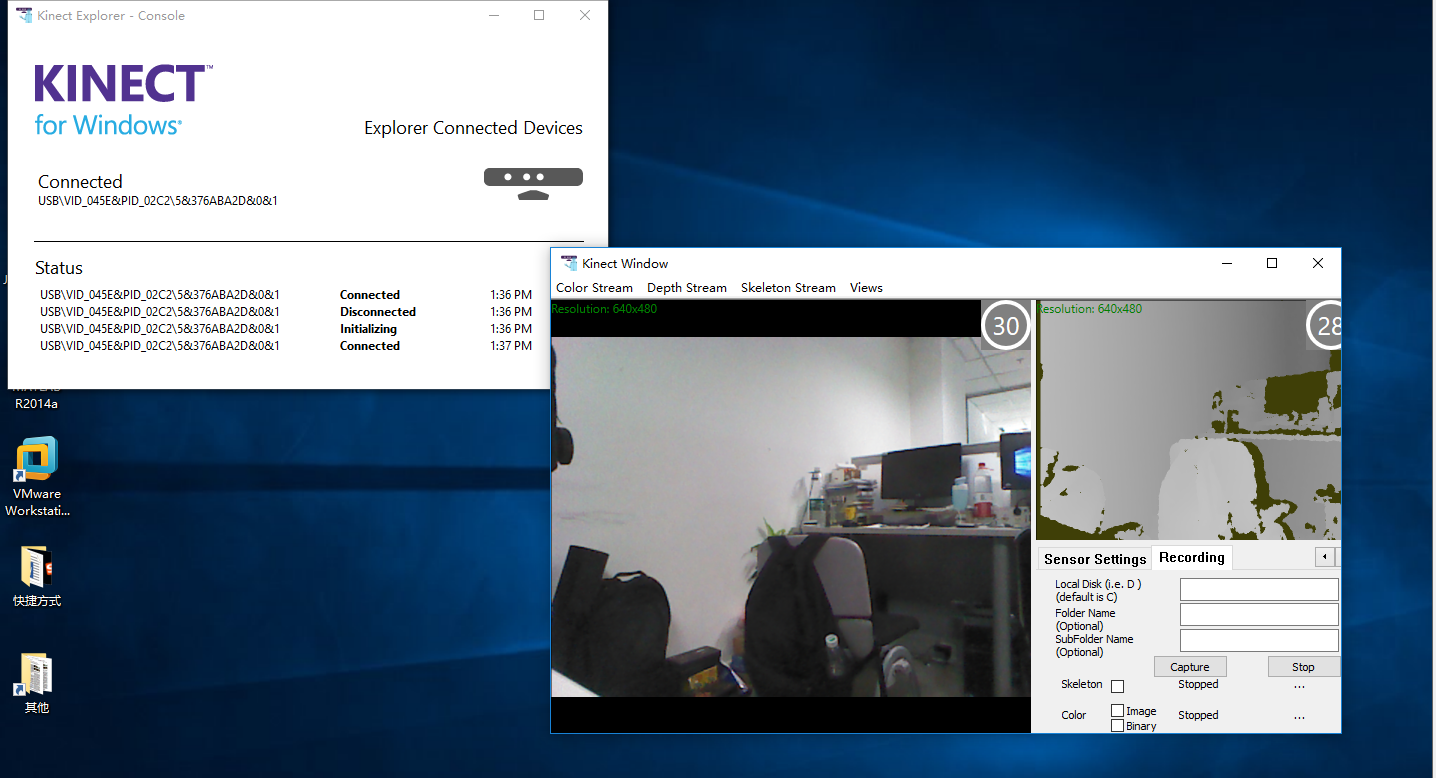Open the Skeleton Stream menu
Viewport: 1436px width, 778px height.
point(788,287)
